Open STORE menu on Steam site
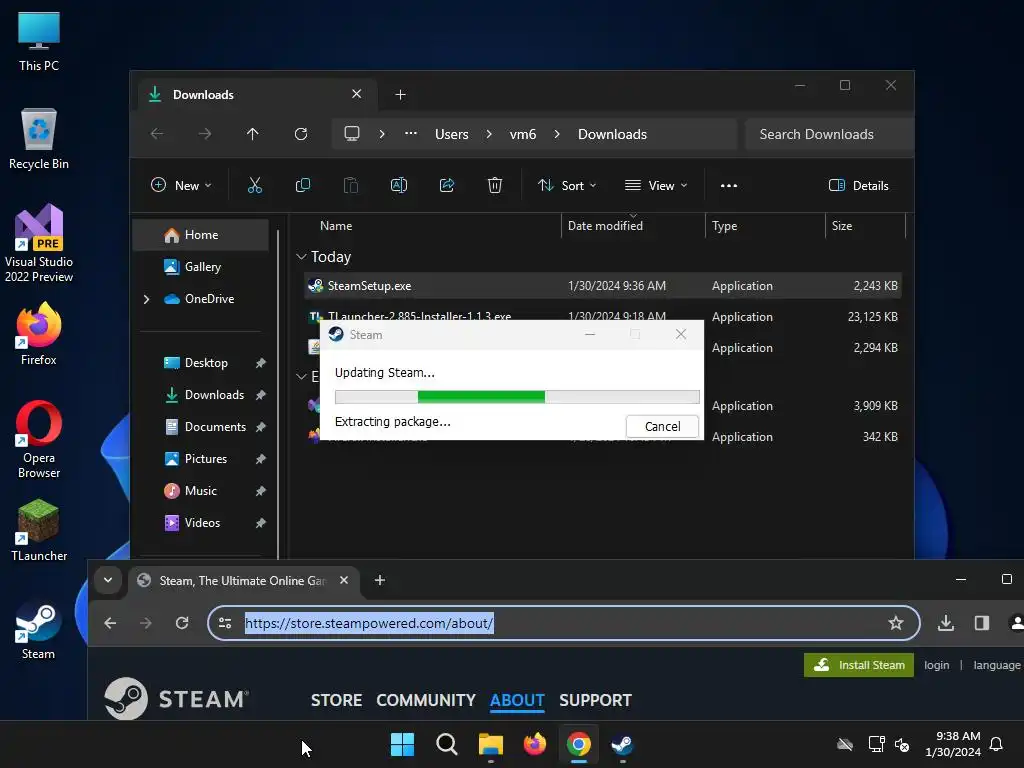Viewport: 1024px width, 768px height. tap(336, 700)
